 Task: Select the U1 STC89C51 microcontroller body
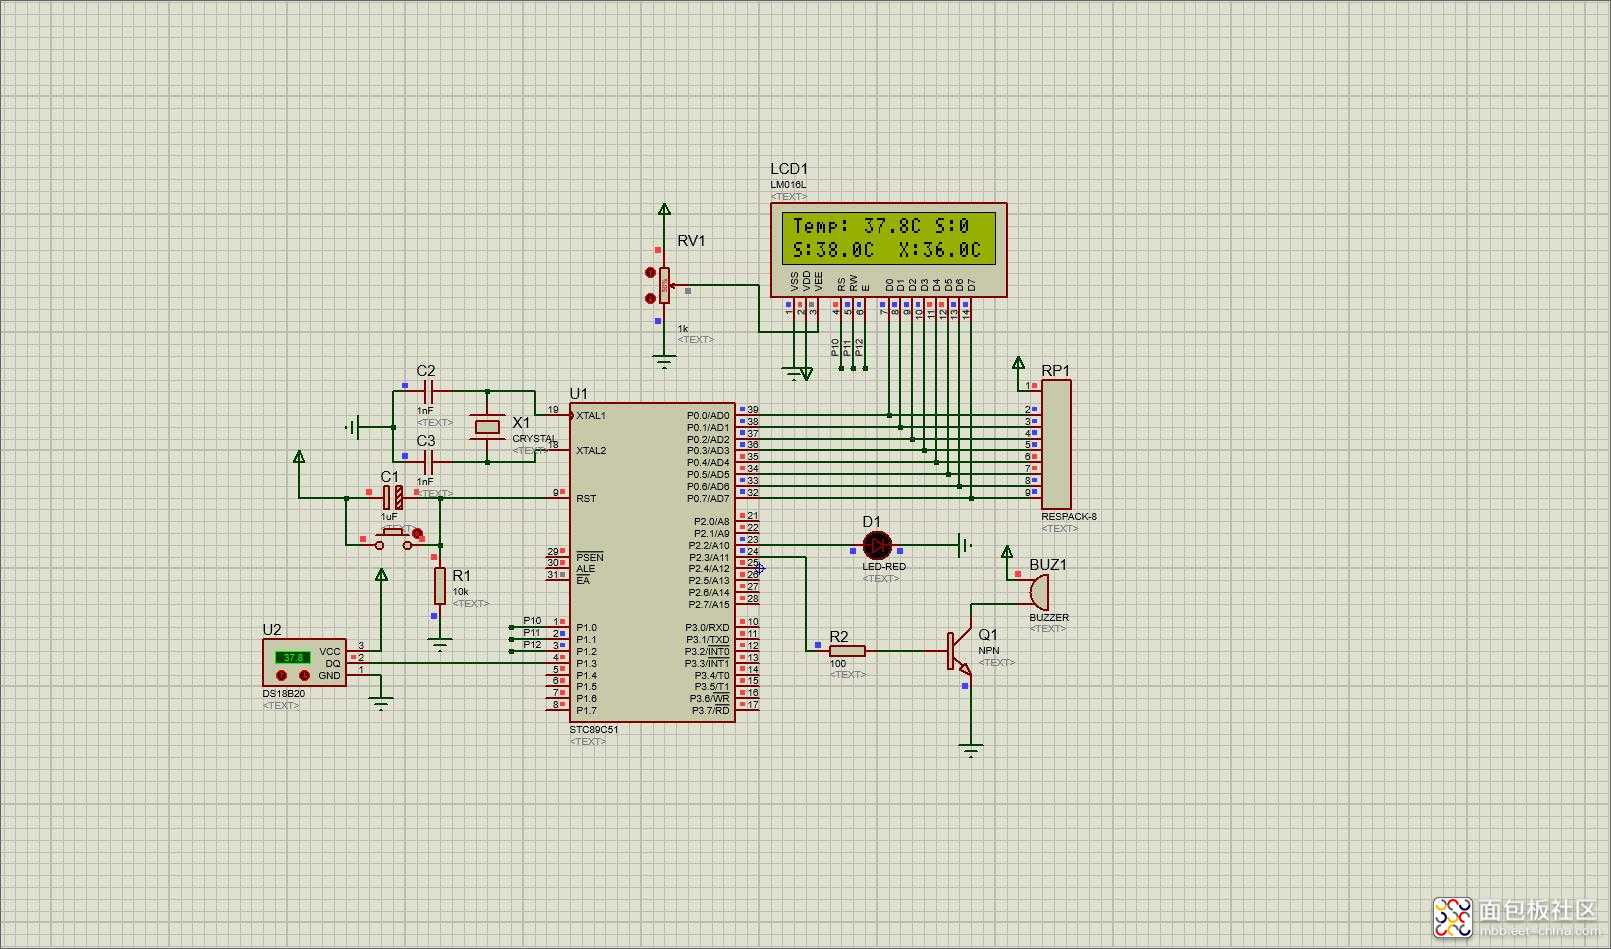(652, 562)
